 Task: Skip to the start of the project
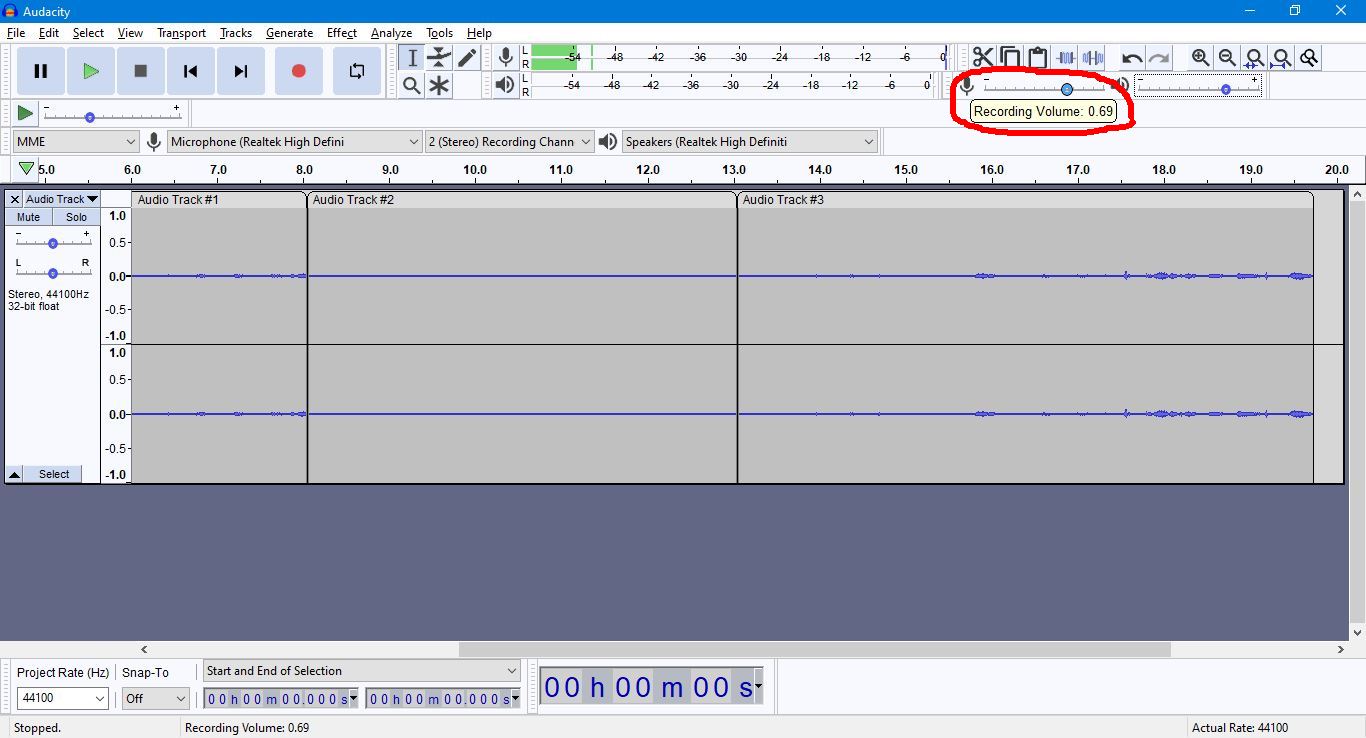[191, 71]
